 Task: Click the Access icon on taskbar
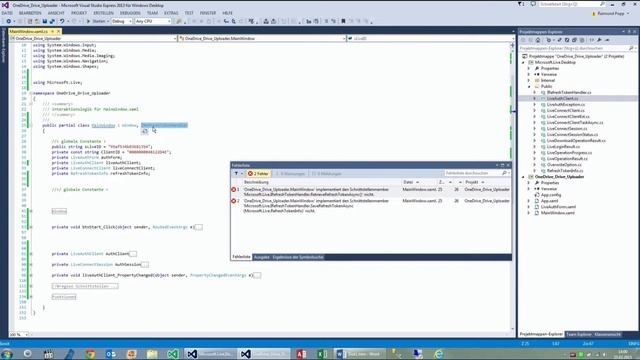(302, 354)
